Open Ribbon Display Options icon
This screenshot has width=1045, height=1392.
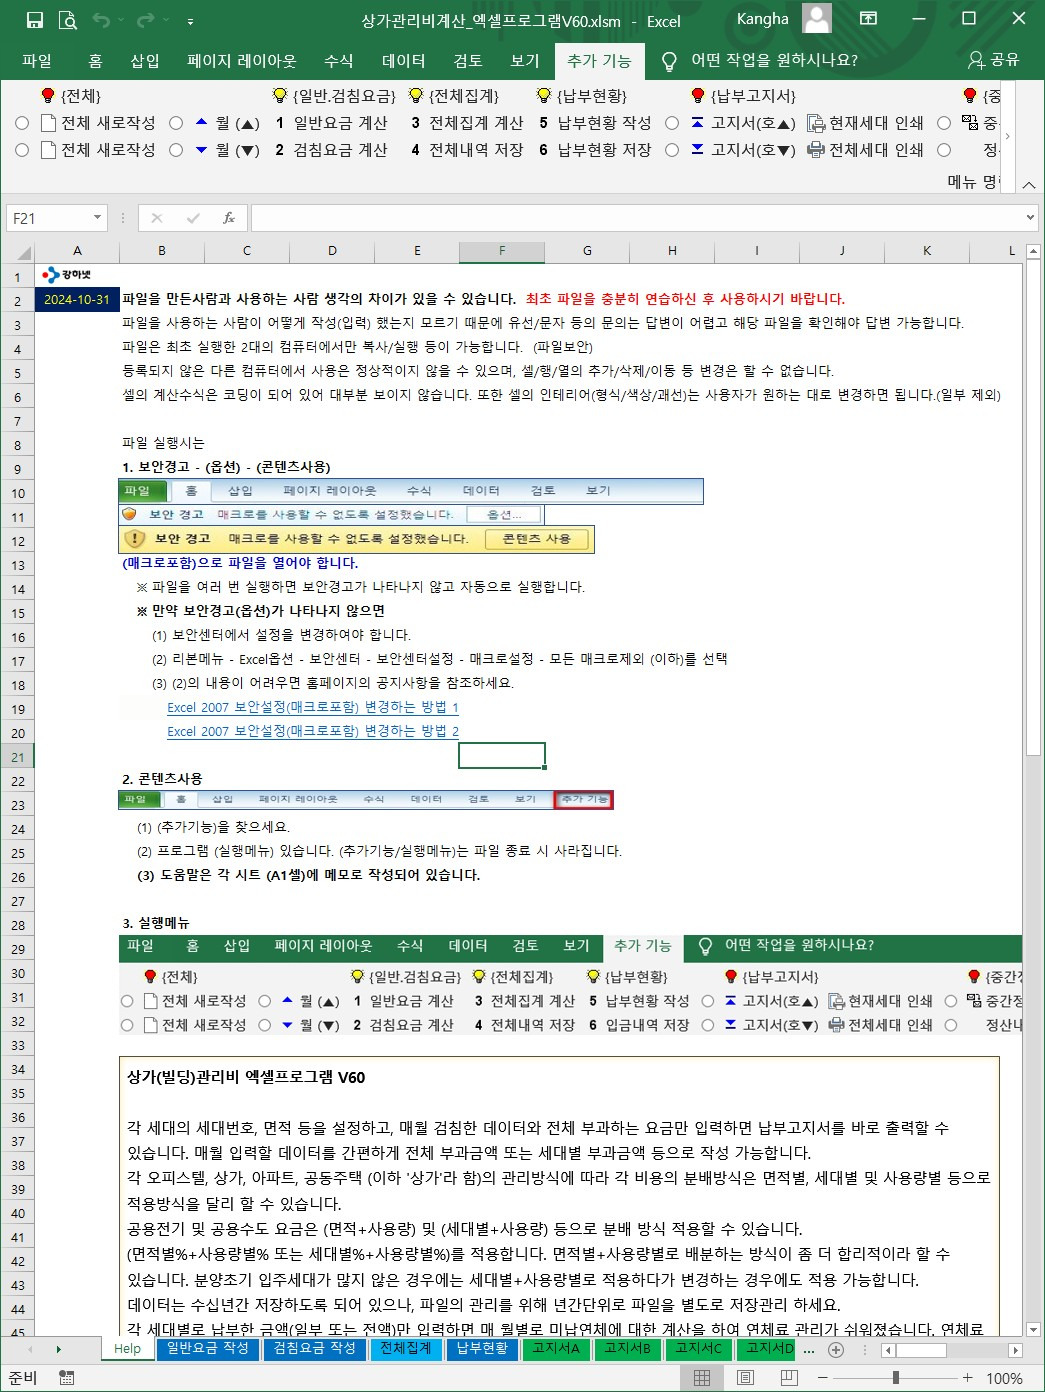(868, 19)
